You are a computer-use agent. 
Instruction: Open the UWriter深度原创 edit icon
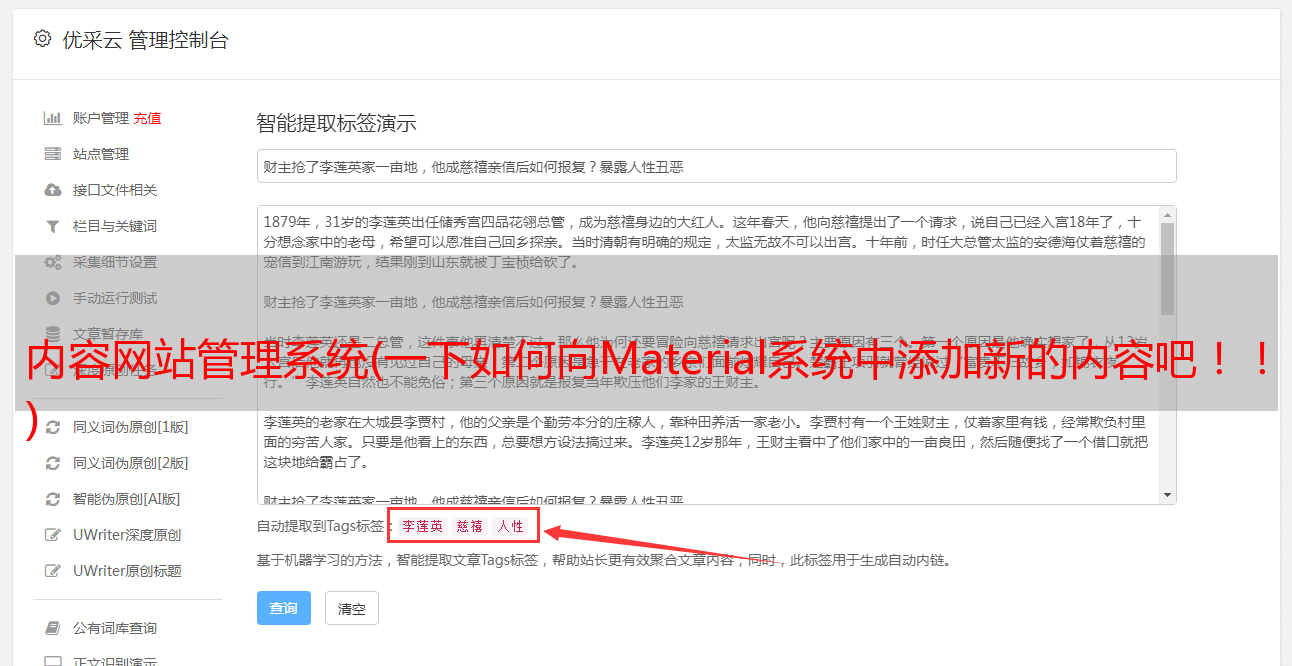click(53, 535)
